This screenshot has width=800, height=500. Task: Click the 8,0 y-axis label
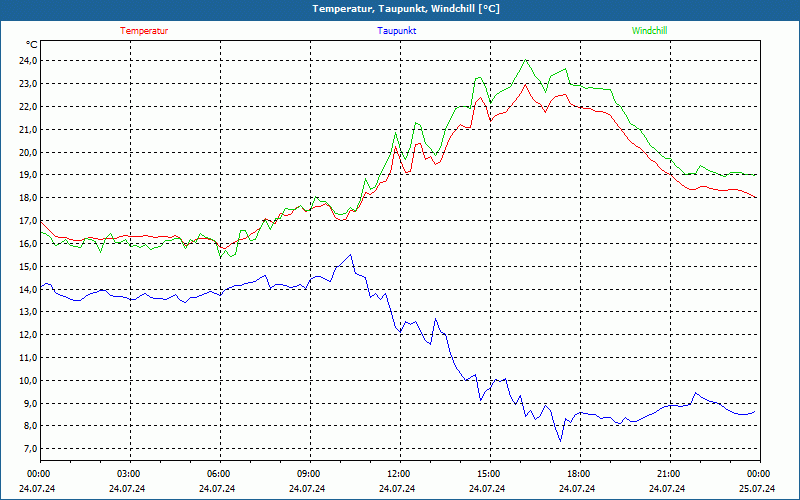30,426
